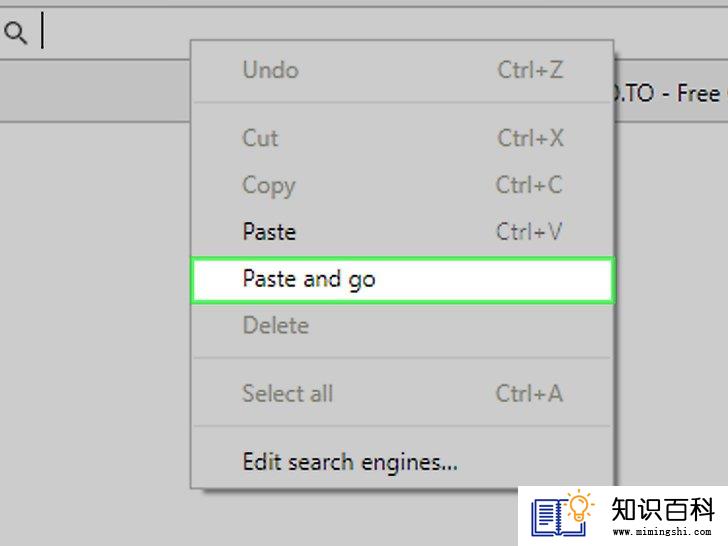Click the Ctrl+Z shortcut label

click(x=530, y=71)
